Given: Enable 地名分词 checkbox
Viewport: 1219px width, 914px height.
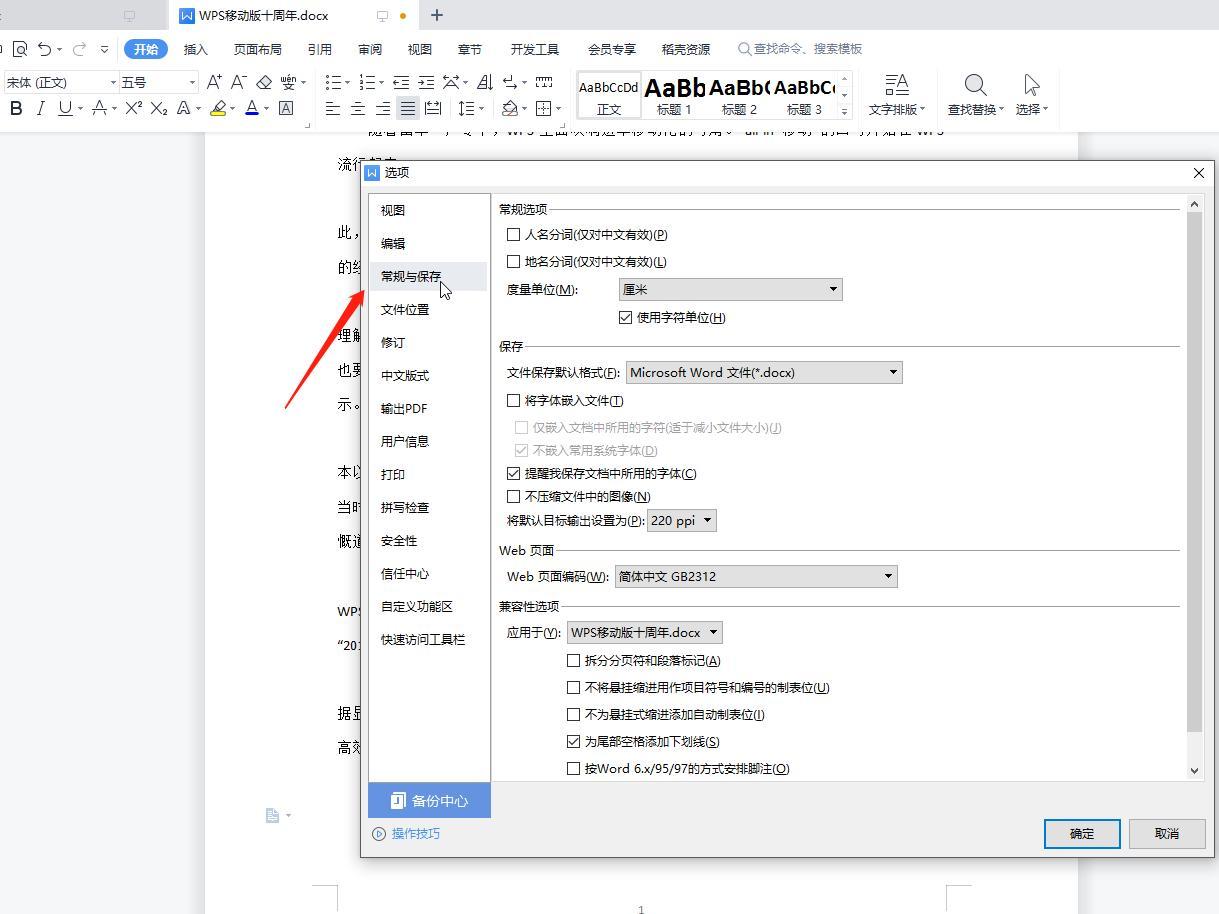Looking at the screenshot, I should tap(514, 262).
